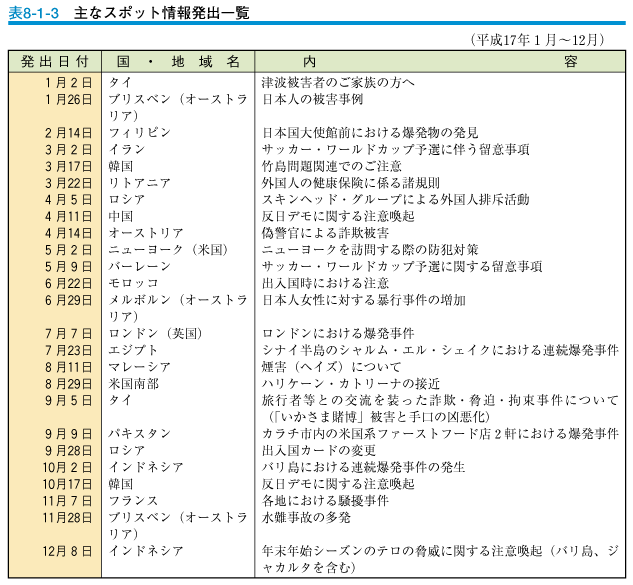Screen dimensions: 633x585
Task: Click the country cell エジプト
Action: (x=133, y=350)
